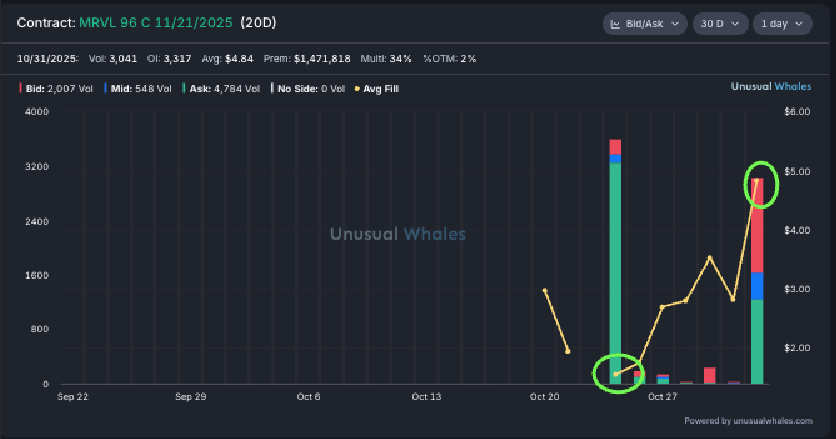836x439 pixels.
Task: Click the Multi: 34% statistic
Action: click(x=386, y=59)
